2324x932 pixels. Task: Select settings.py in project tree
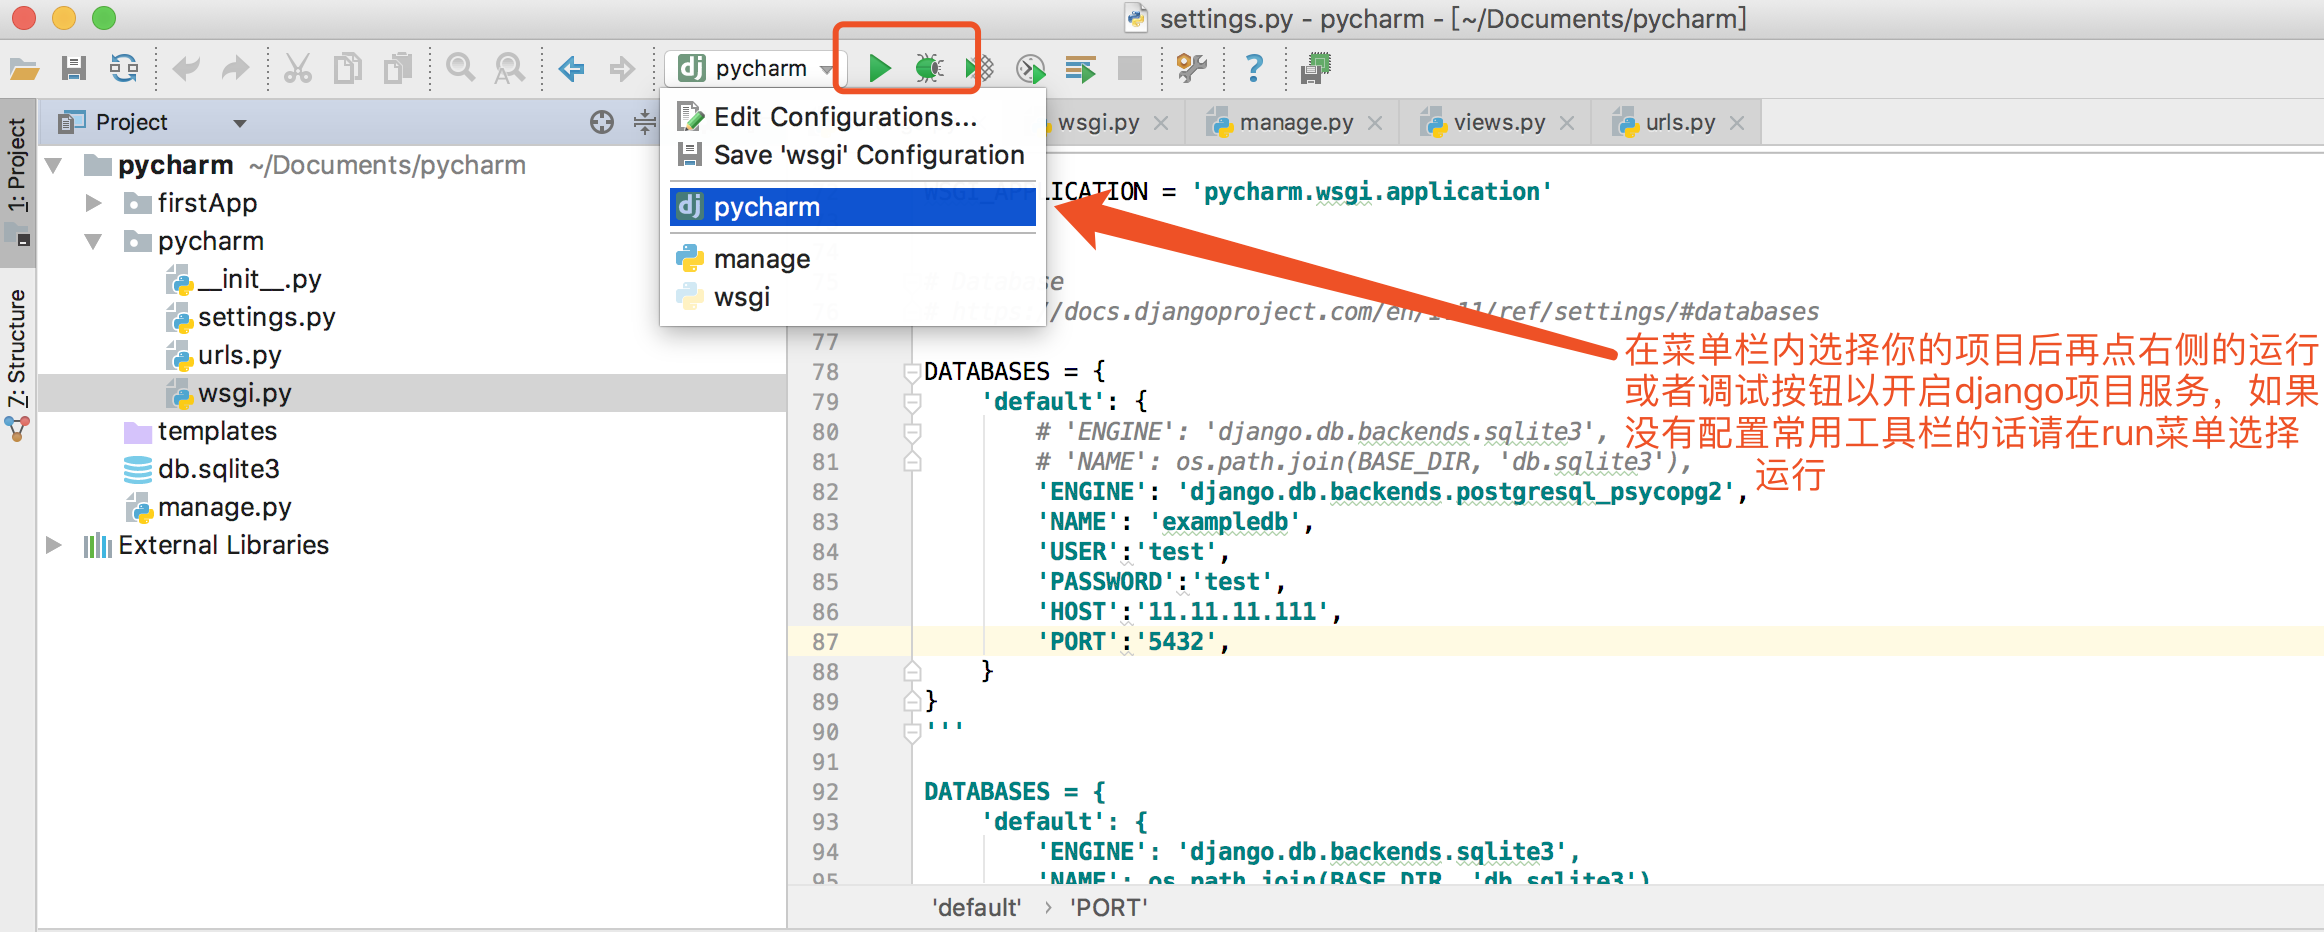point(251,317)
